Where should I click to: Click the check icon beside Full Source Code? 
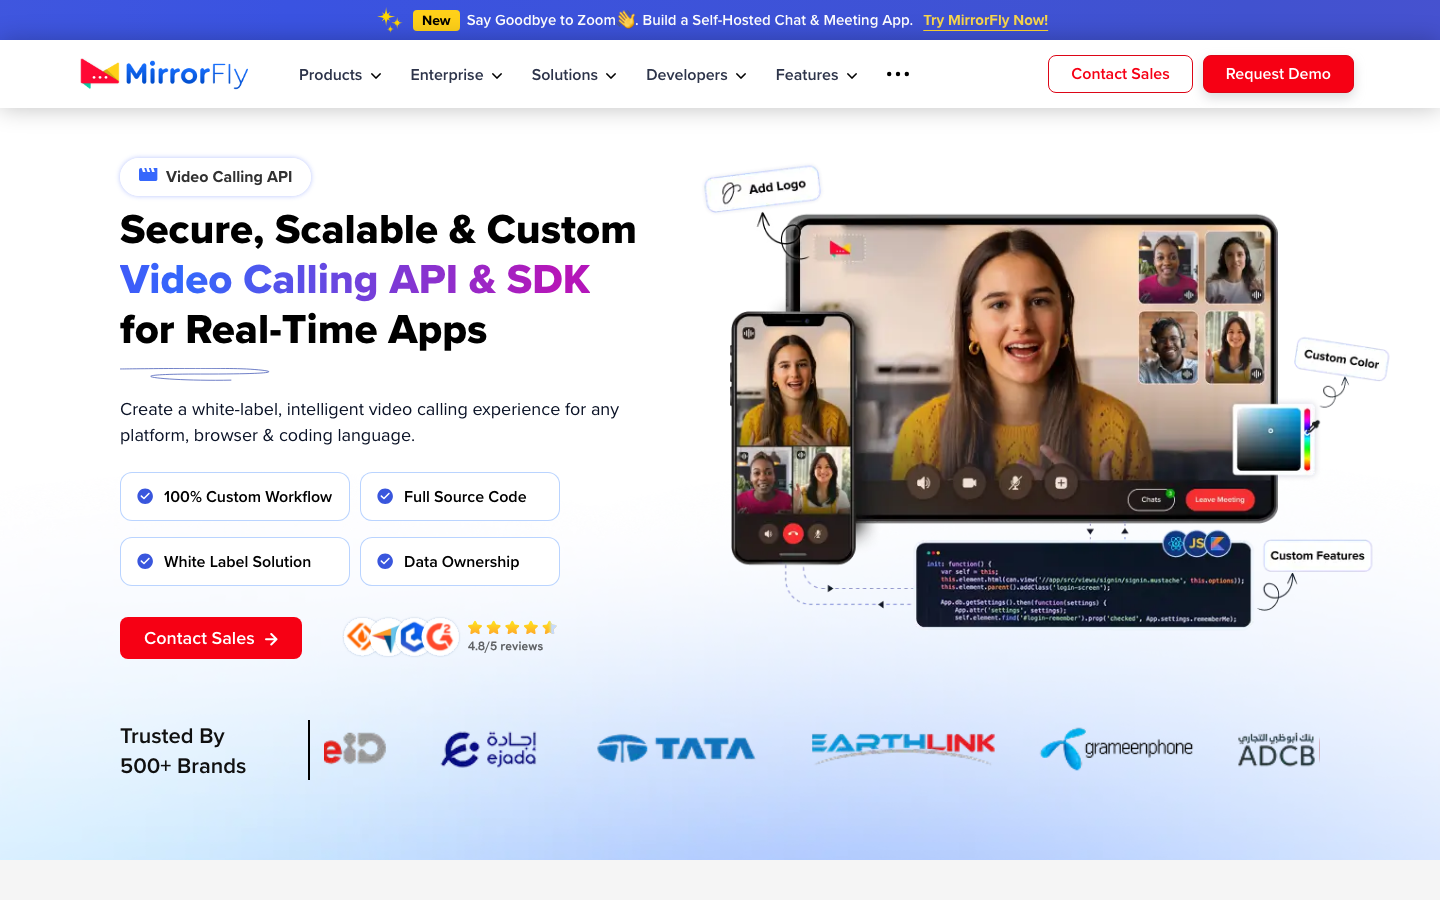click(x=385, y=496)
